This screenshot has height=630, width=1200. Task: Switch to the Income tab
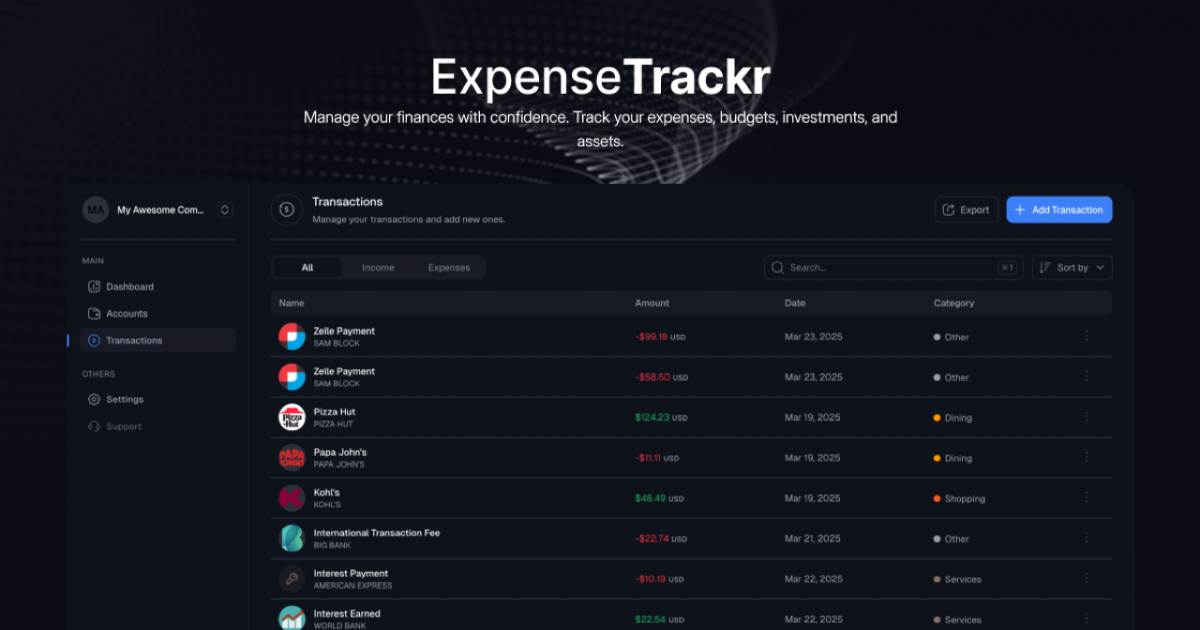pyautogui.click(x=378, y=267)
